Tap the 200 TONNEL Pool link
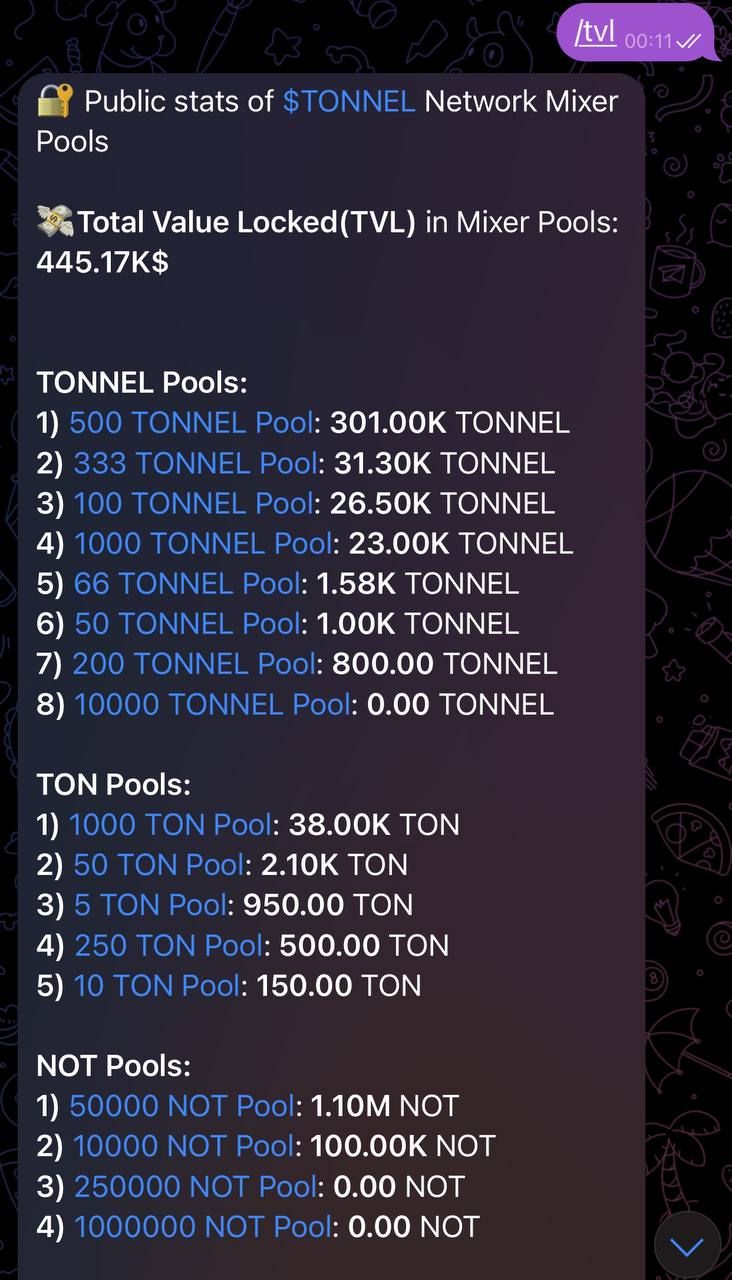 click(195, 664)
